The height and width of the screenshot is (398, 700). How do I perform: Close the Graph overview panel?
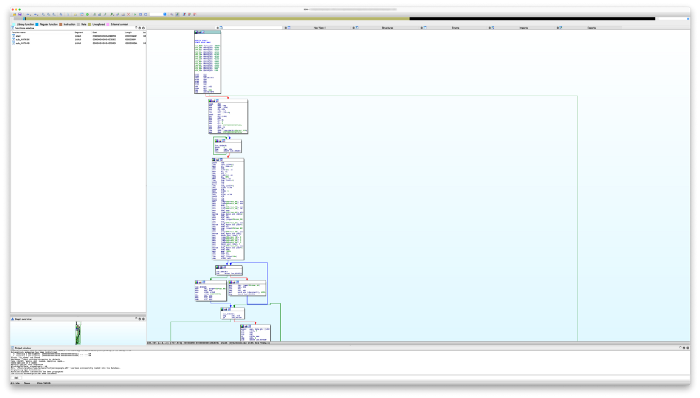pos(143,319)
